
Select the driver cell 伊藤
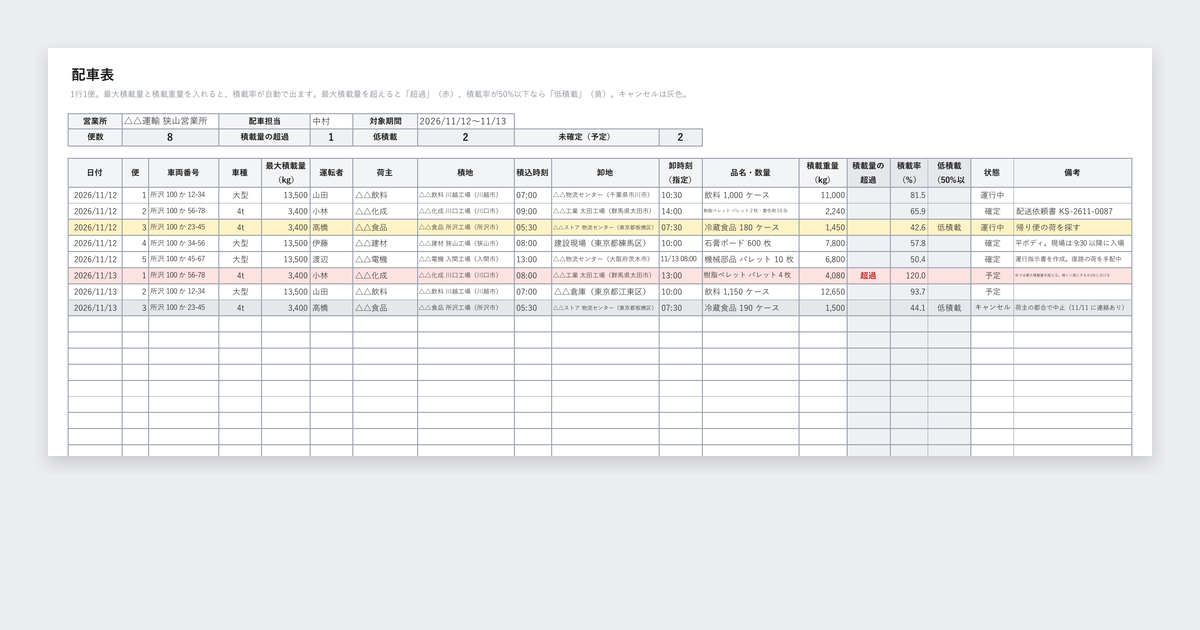pyautogui.click(x=331, y=244)
